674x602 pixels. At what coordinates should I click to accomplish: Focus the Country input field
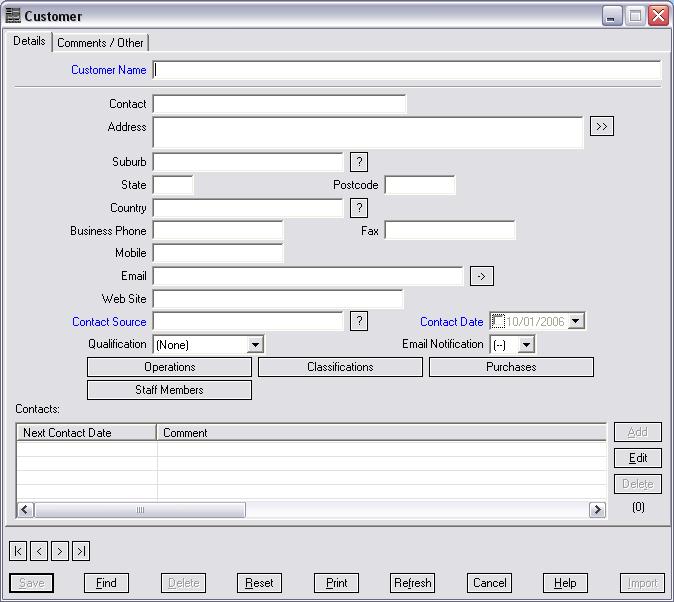click(x=248, y=208)
